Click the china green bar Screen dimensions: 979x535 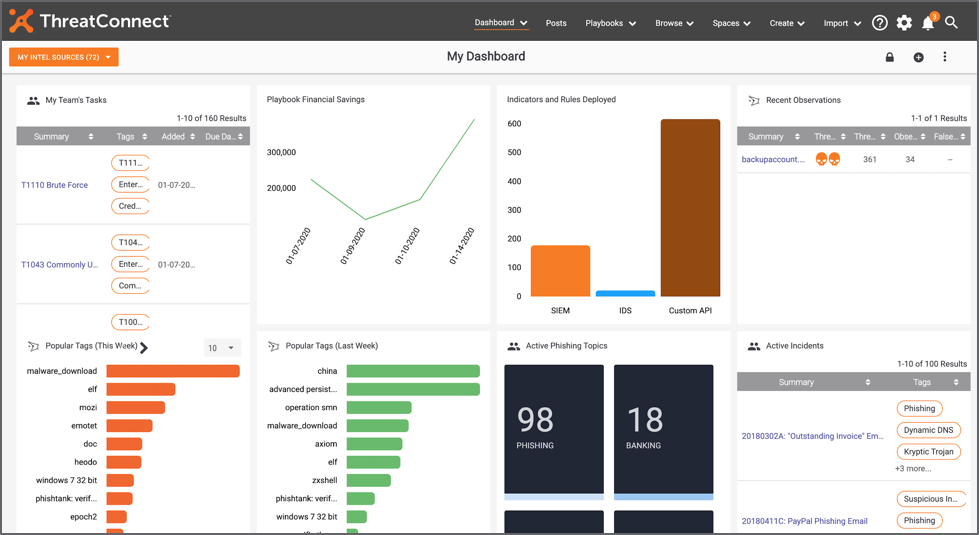(413, 371)
